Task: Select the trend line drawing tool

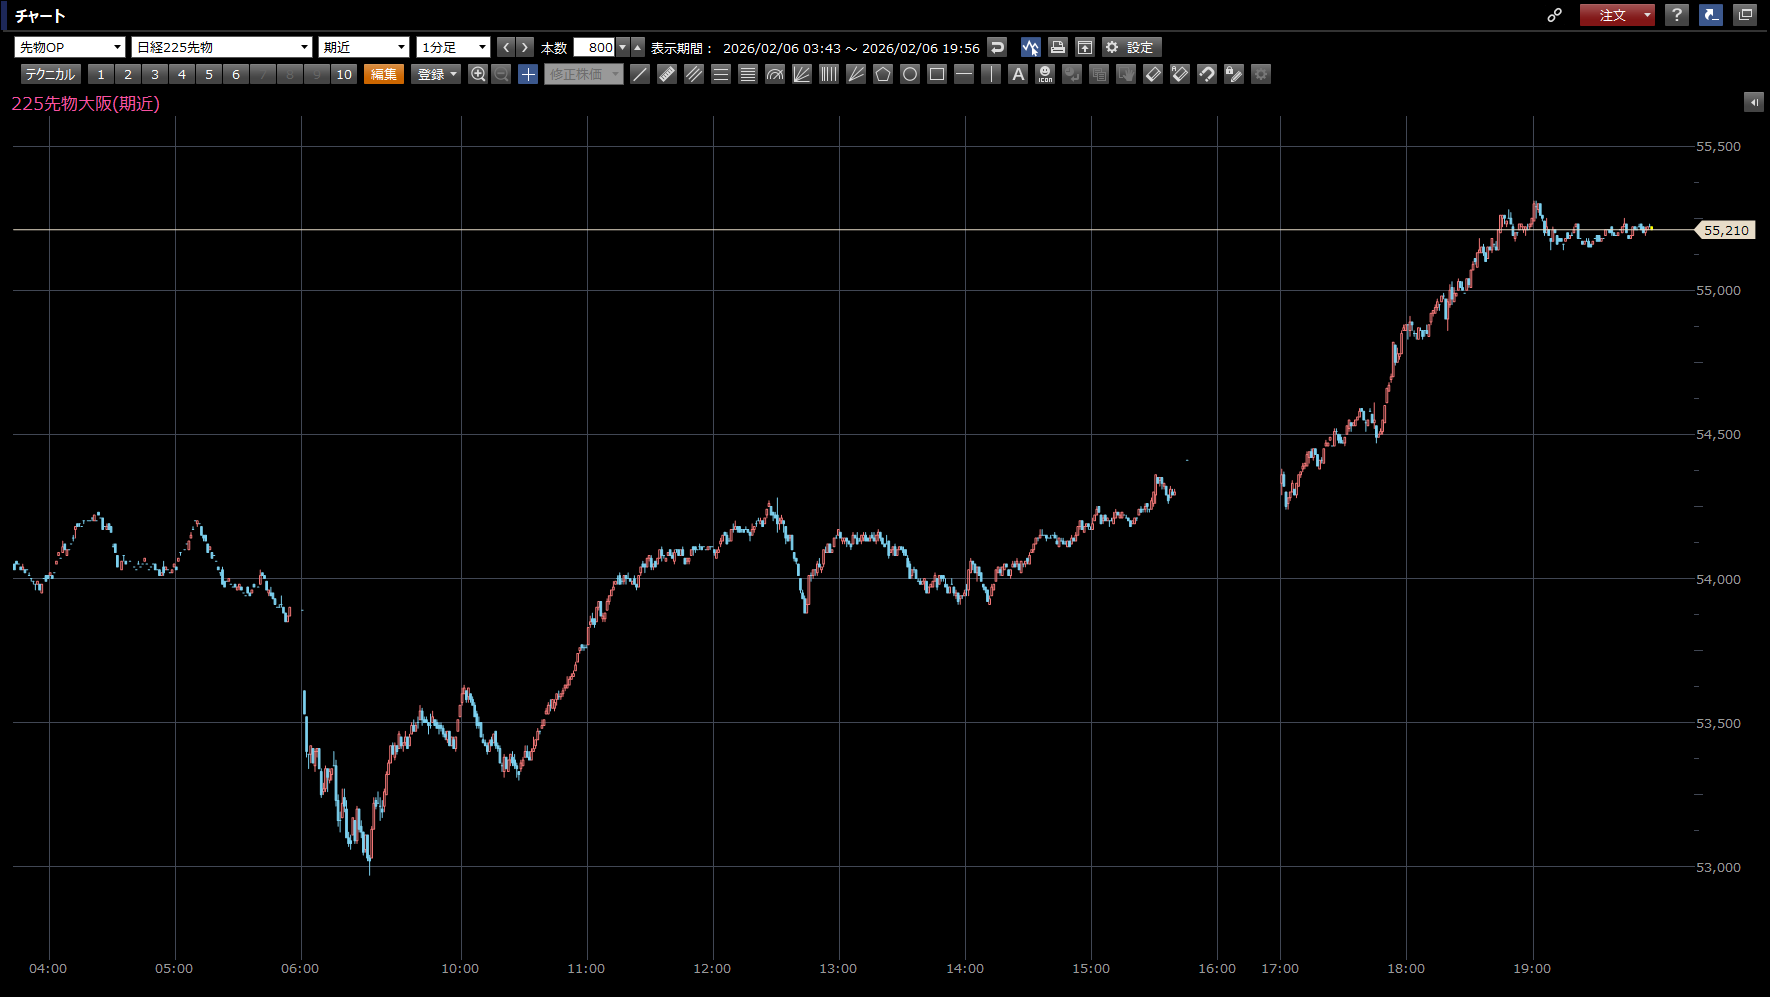Action: (640, 74)
